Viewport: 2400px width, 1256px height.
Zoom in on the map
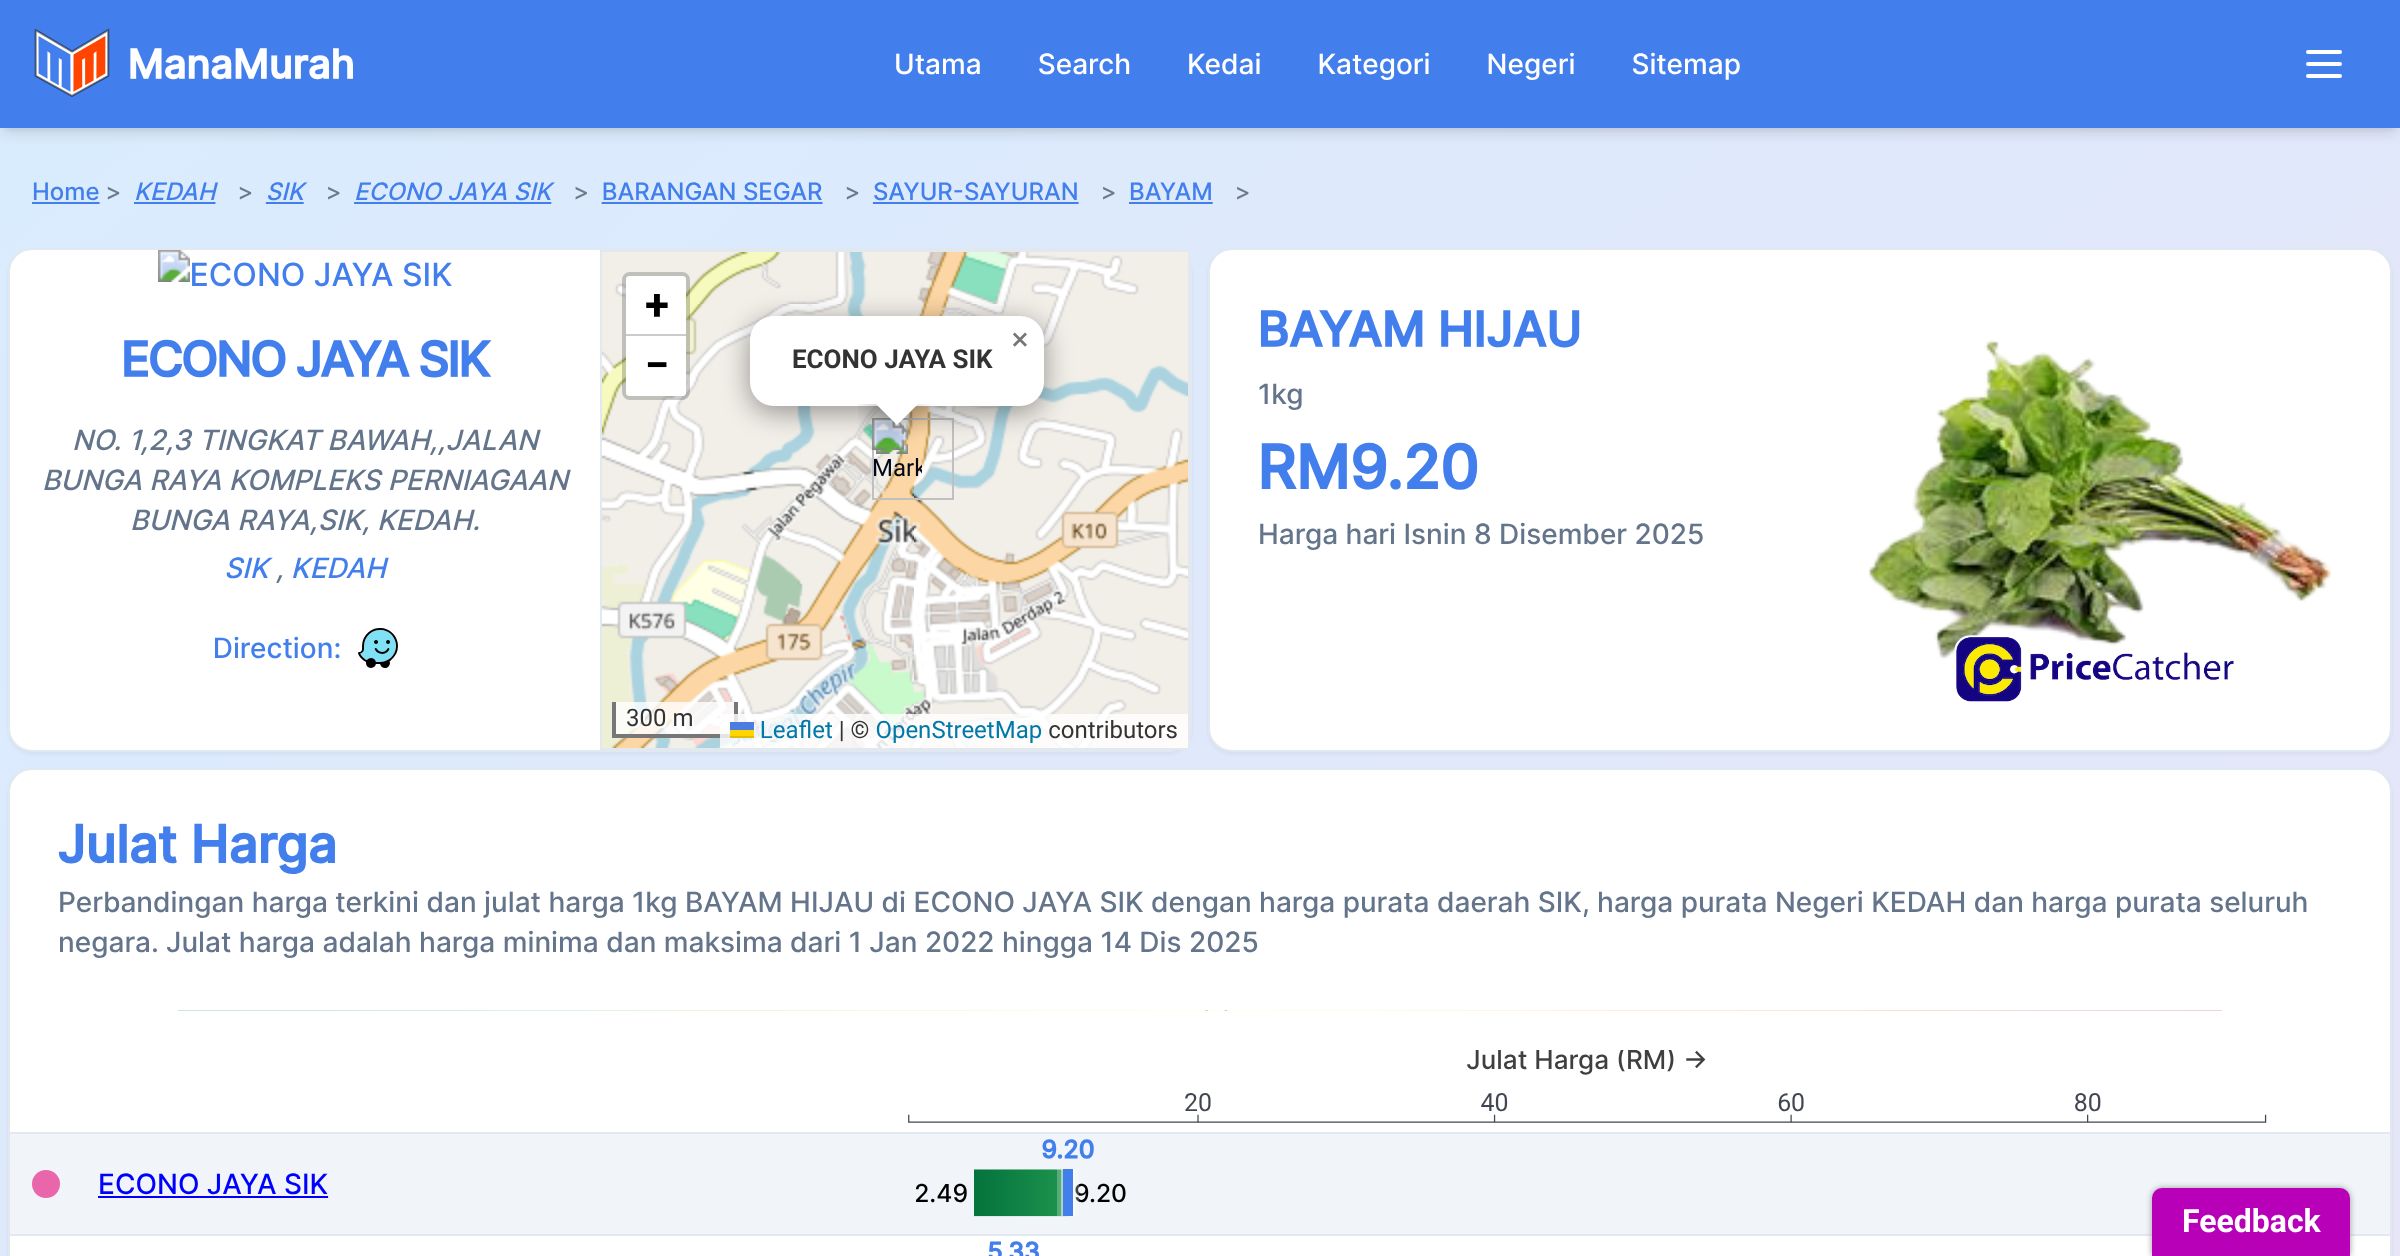(x=656, y=305)
